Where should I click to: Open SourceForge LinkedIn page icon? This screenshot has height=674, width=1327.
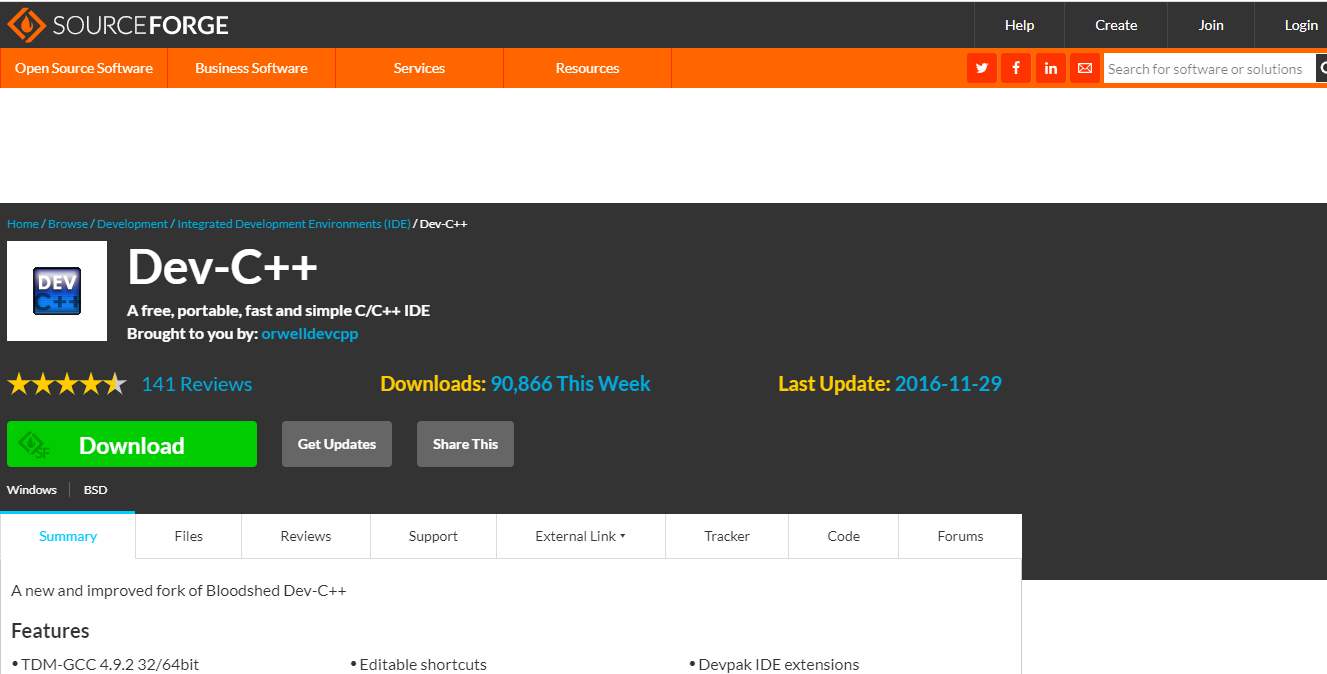[x=1050, y=68]
